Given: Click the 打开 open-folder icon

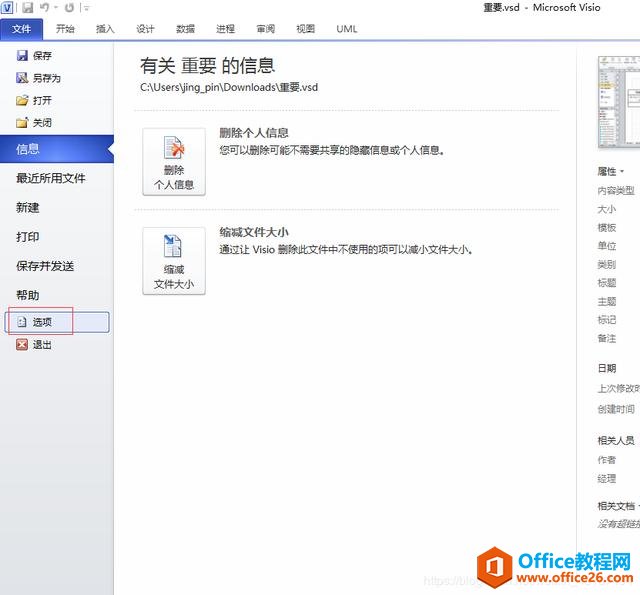Looking at the screenshot, I should (22, 100).
